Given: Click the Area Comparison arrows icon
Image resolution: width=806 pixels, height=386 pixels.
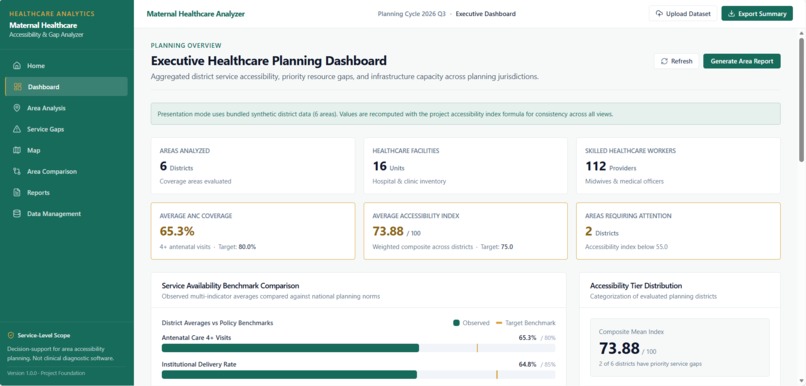Looking at the screenshot, I should click(17, 171).
